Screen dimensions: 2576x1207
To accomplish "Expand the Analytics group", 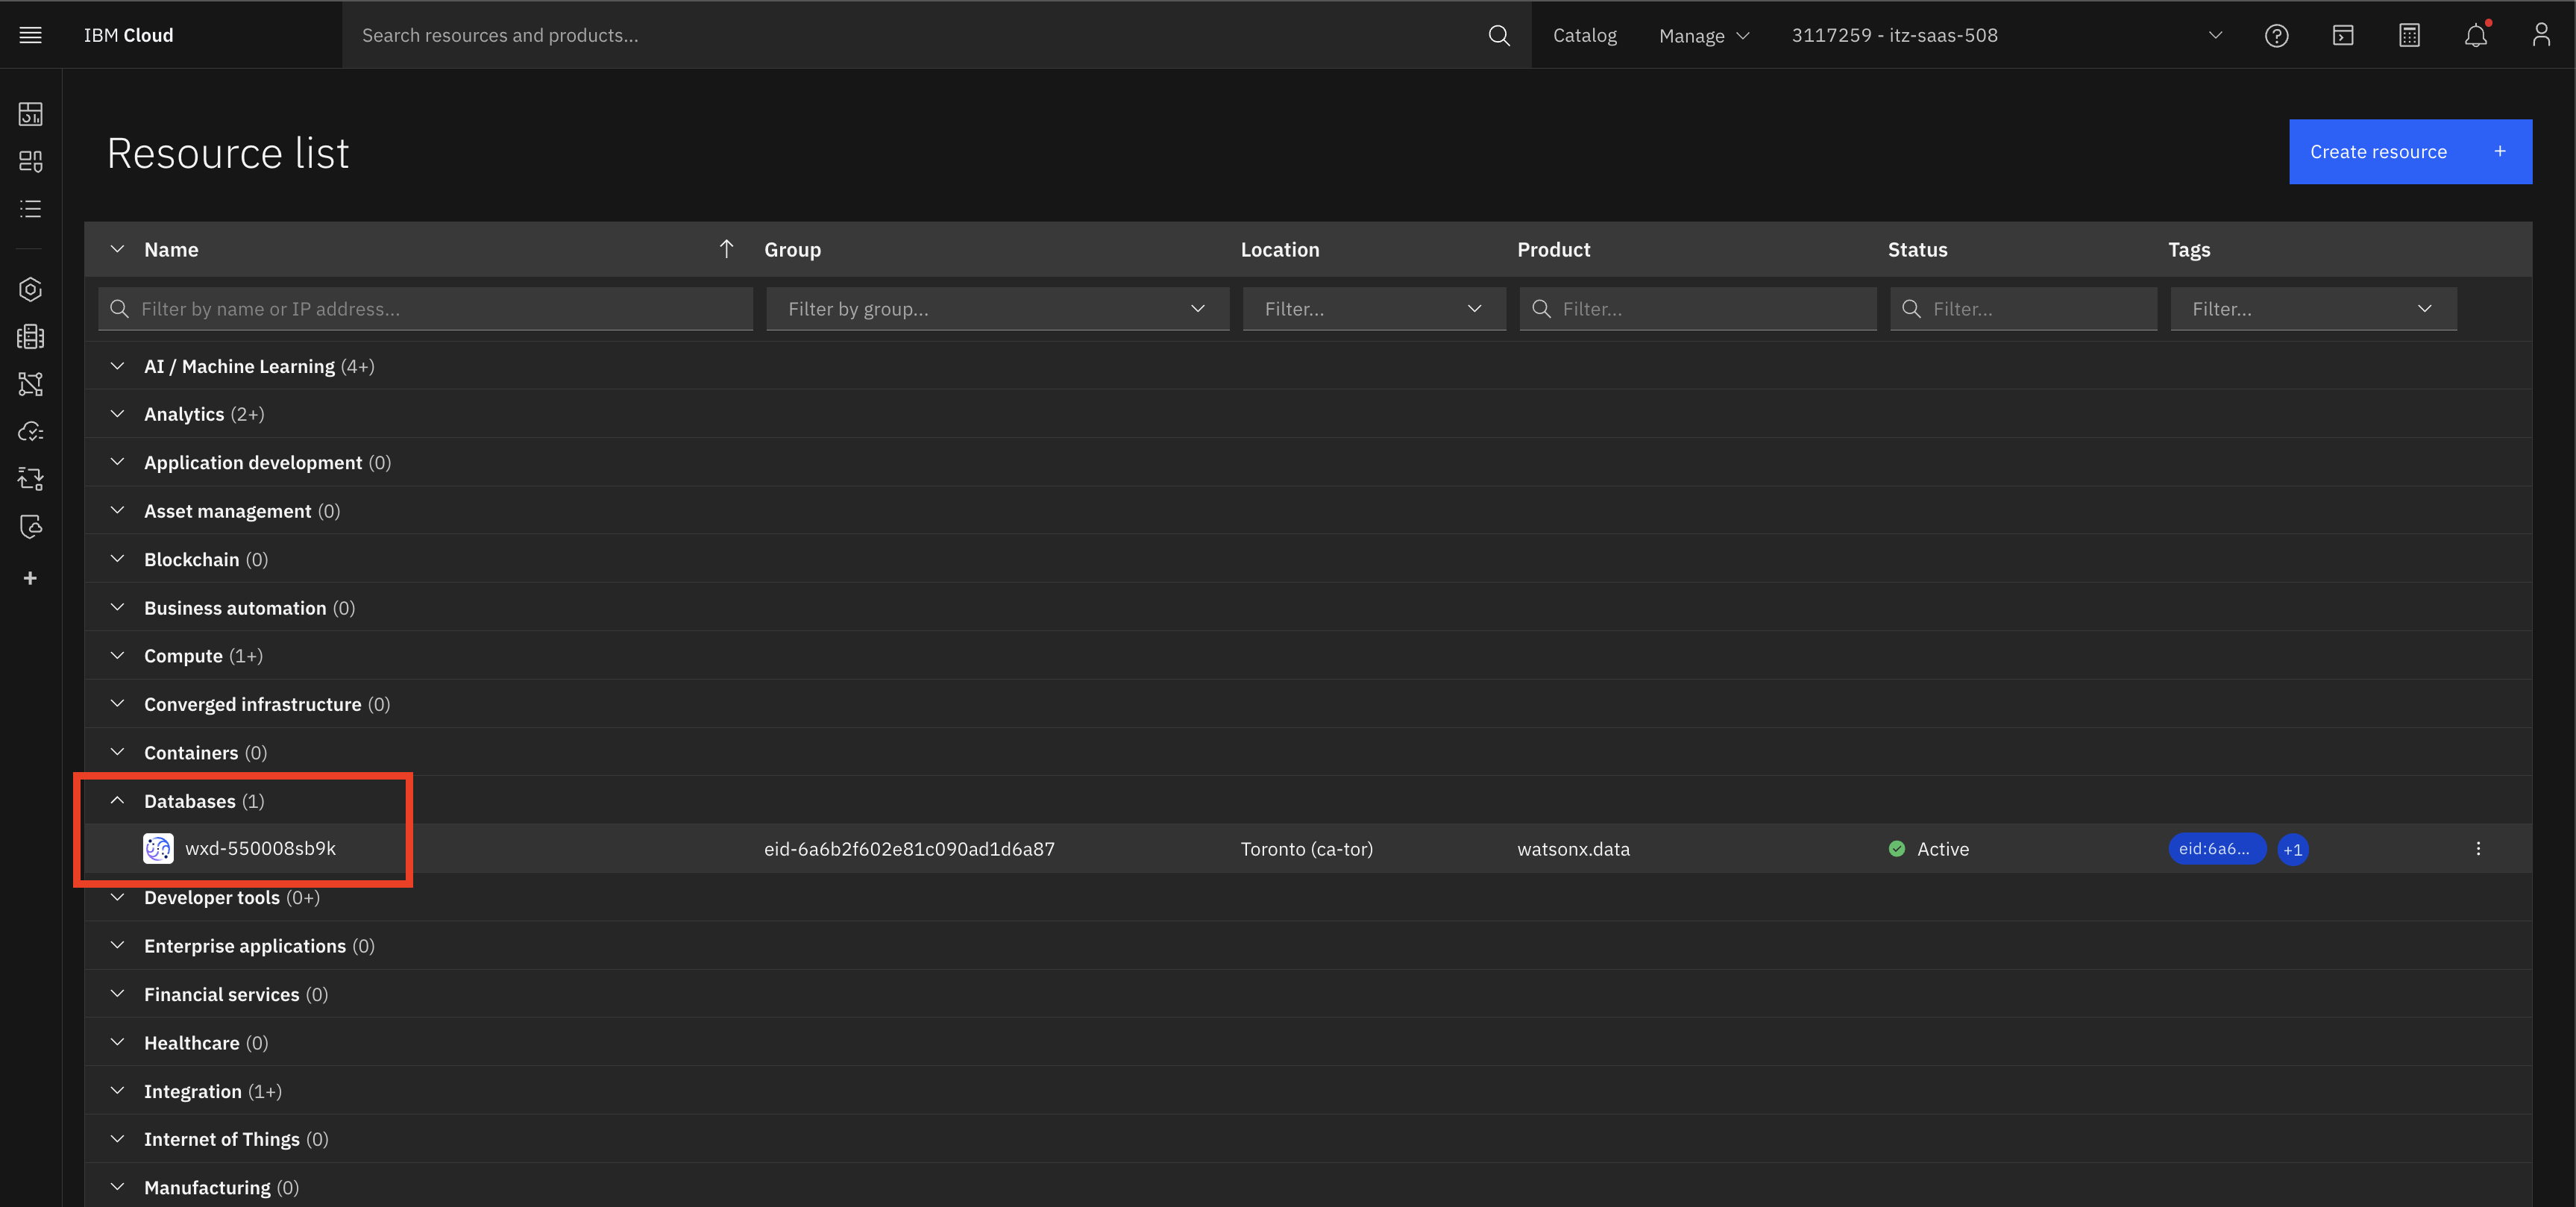I will pyautogui.click(x=117, y=414).
